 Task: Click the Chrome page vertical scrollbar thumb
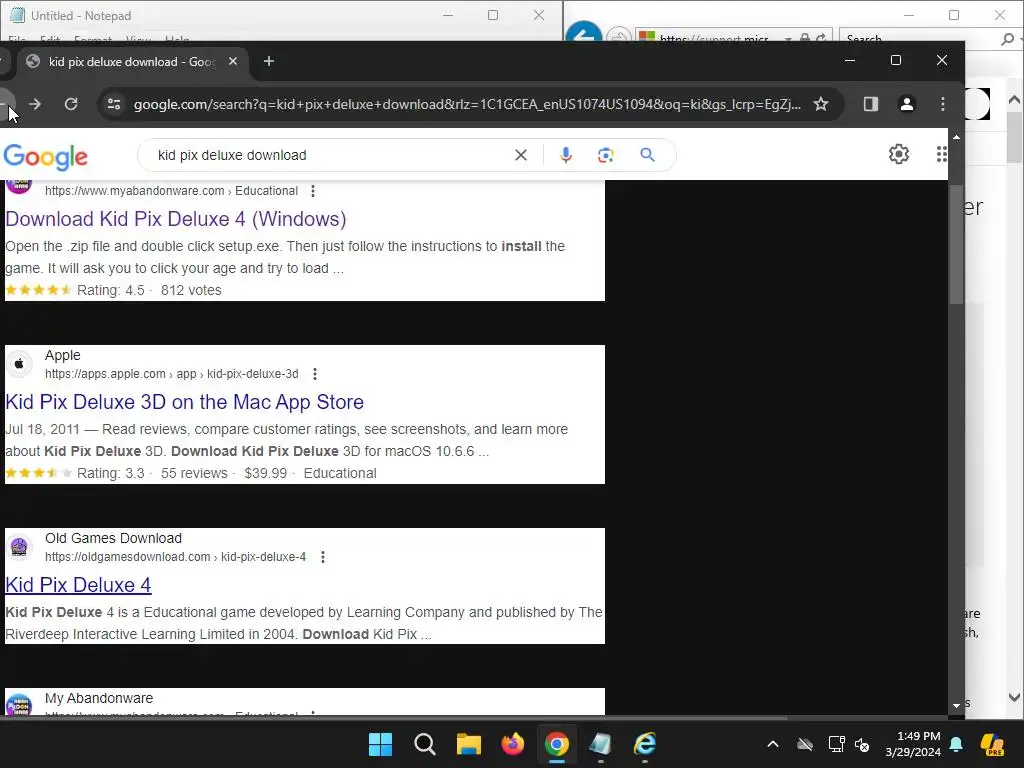pyautogui.click(x=956, y=244)
